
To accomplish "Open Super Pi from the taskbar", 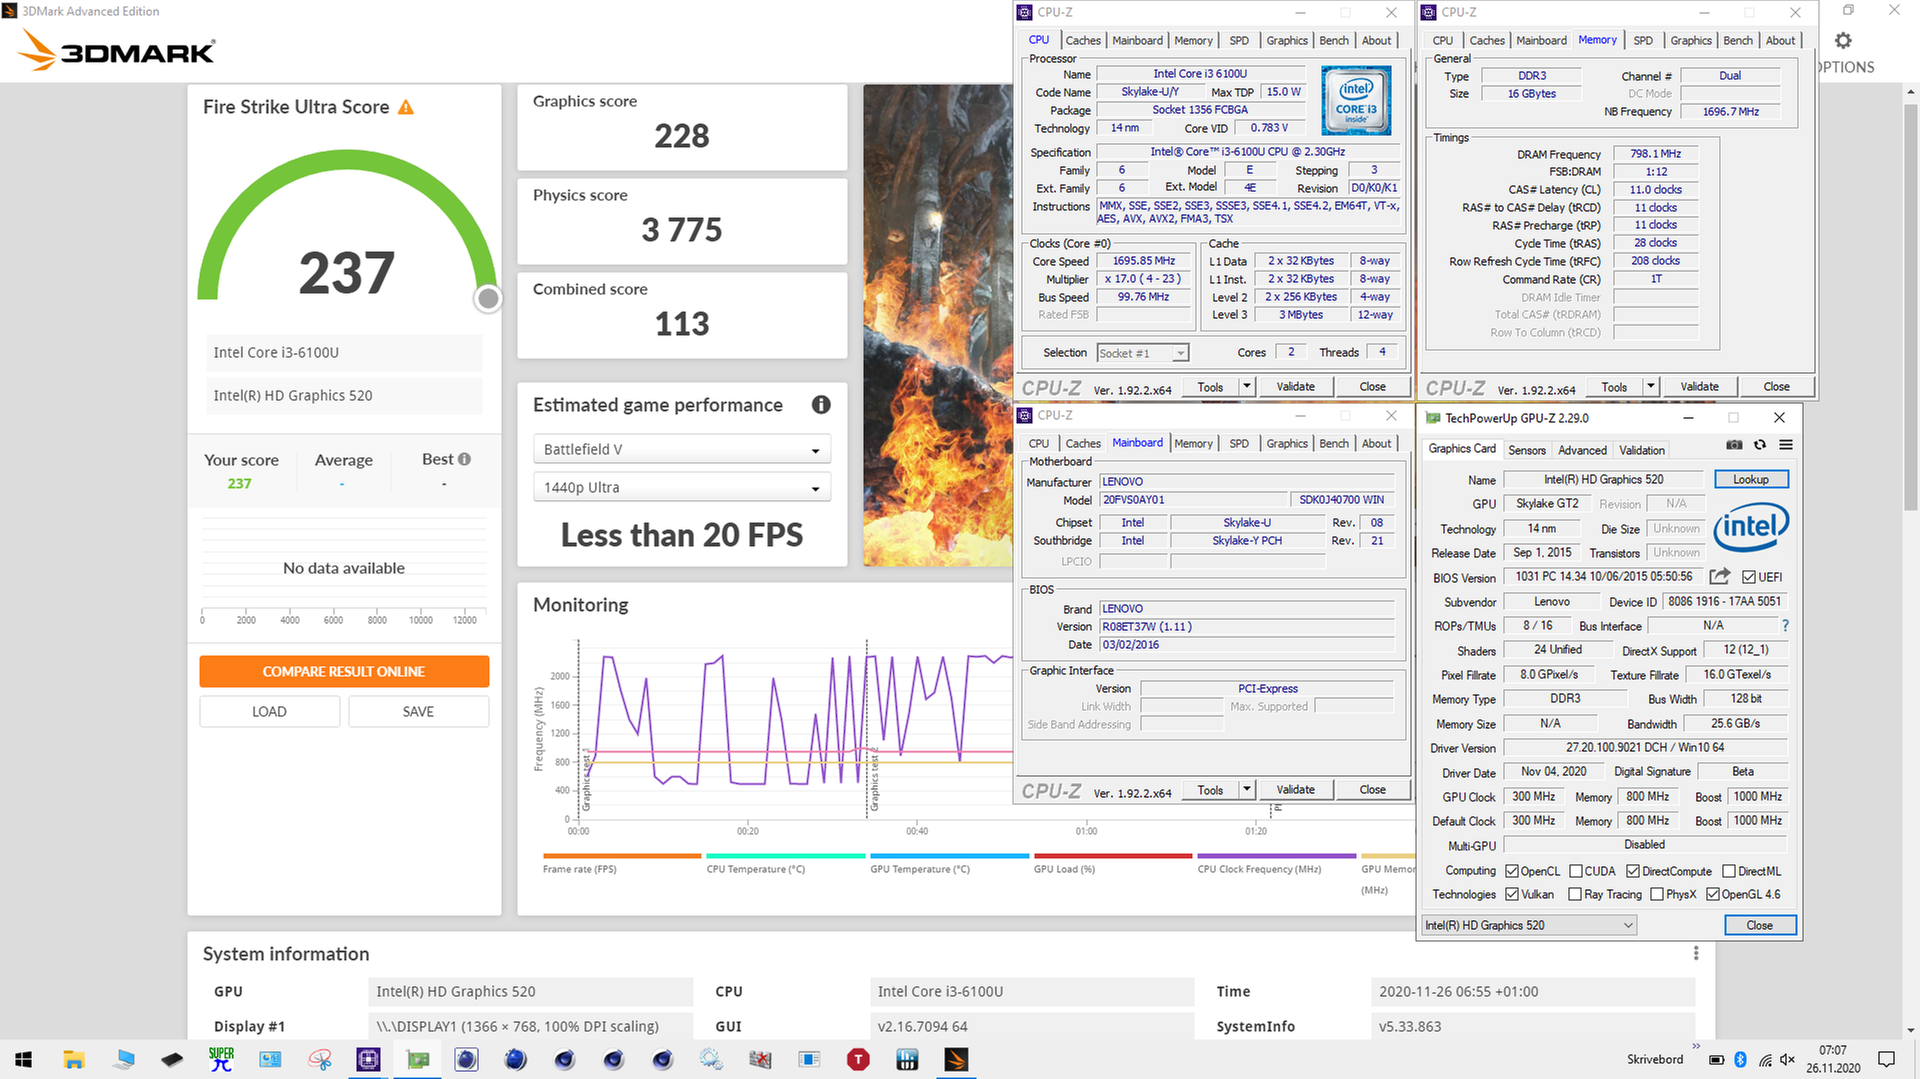I will coord(221,1059).
